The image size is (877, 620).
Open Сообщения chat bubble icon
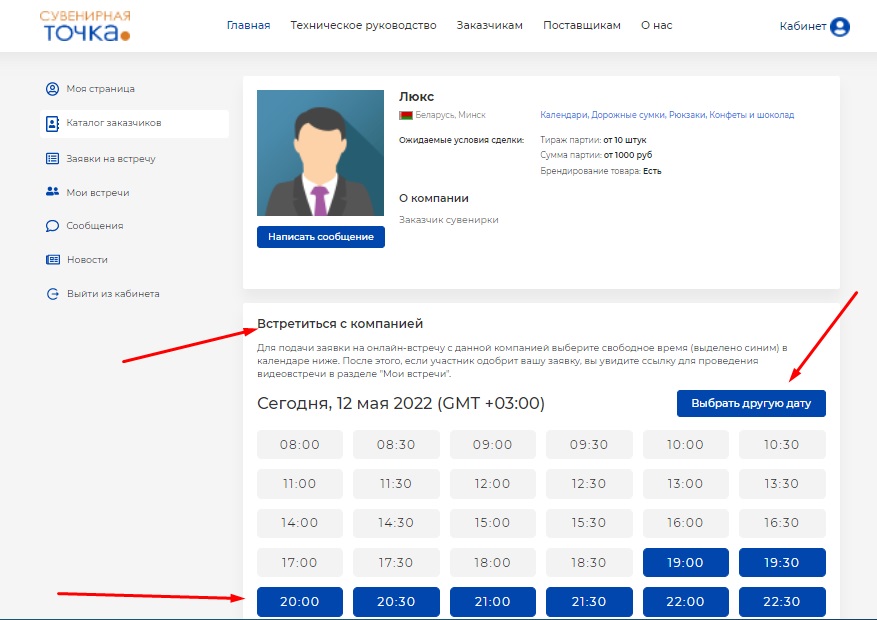[52, 226]
